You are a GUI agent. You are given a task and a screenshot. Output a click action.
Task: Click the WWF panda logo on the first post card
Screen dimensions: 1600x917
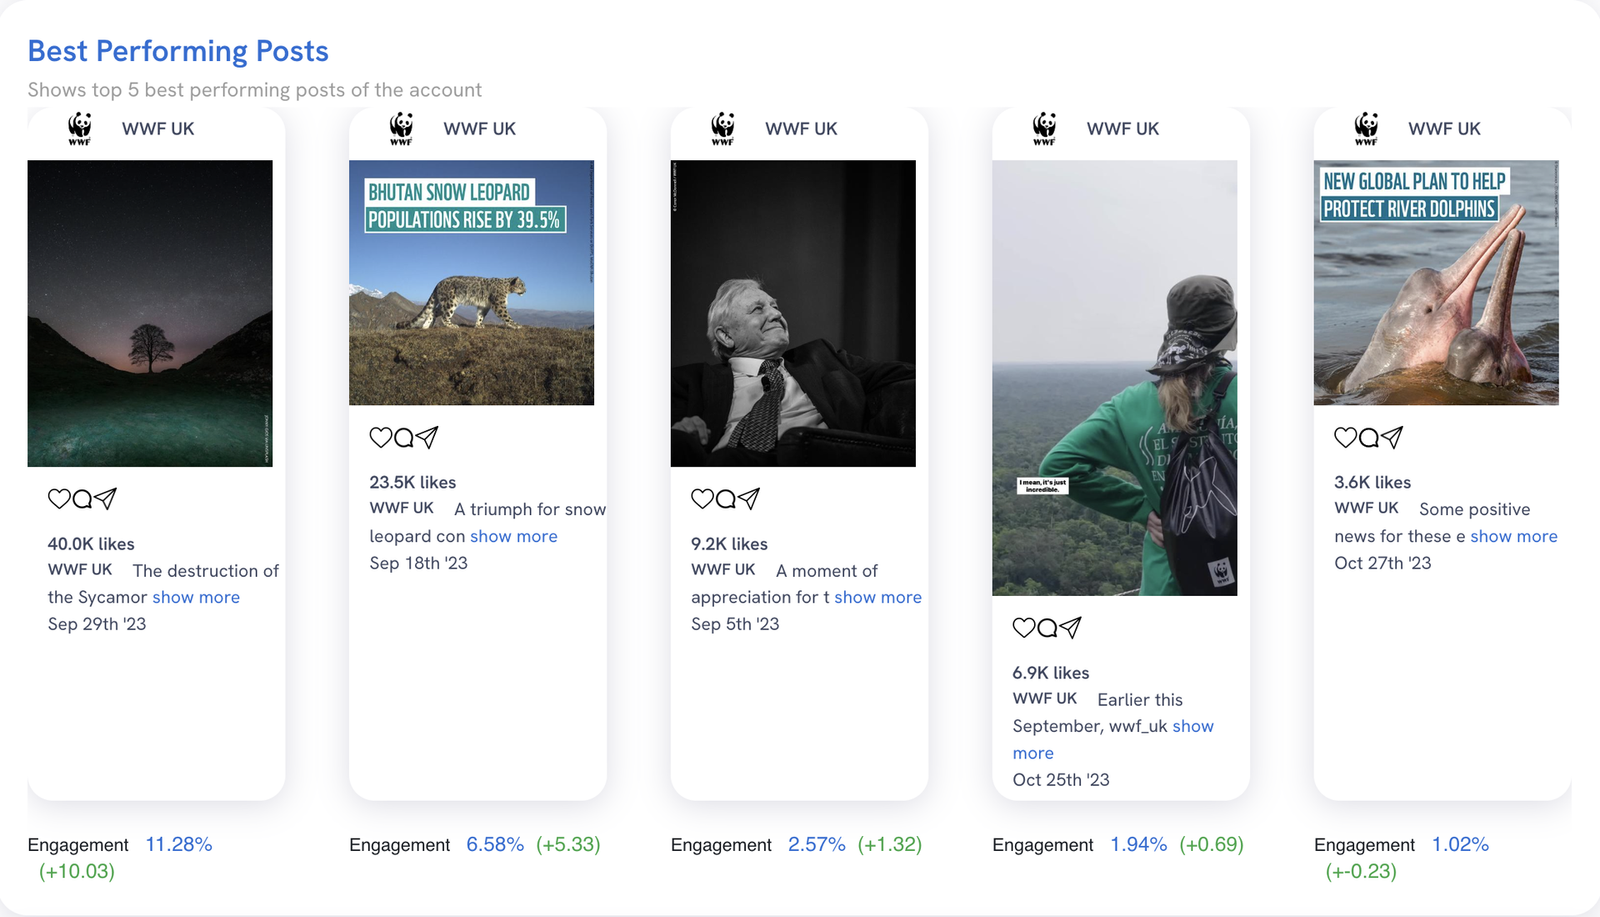[78, 128]
